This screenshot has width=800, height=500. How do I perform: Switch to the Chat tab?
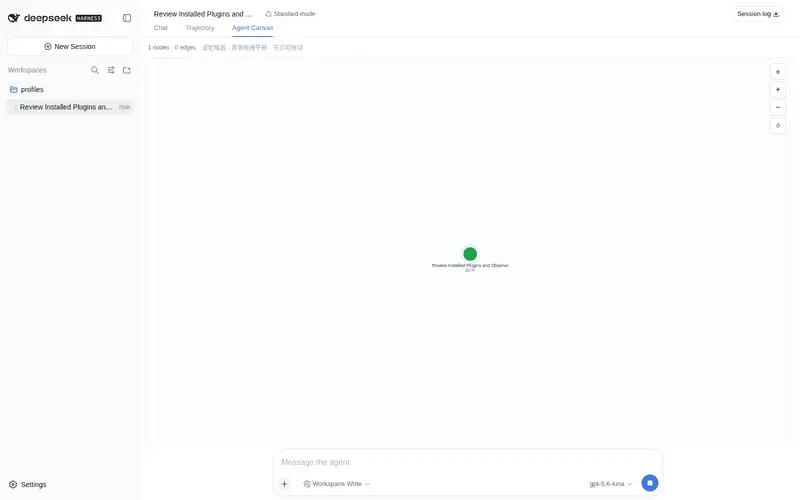click(161, 28)
